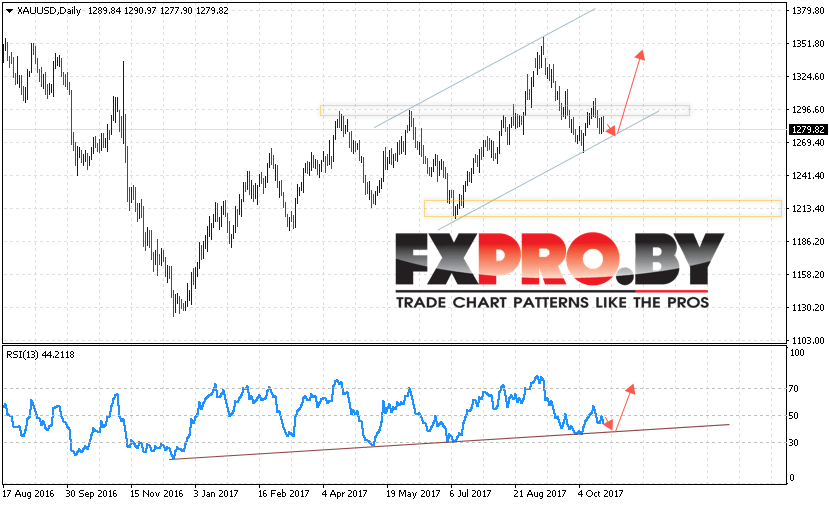Select the lower yellow support zone rectangle
This screenshot has height=505, width=829.
pyautogui.click(x=603, y=208)
